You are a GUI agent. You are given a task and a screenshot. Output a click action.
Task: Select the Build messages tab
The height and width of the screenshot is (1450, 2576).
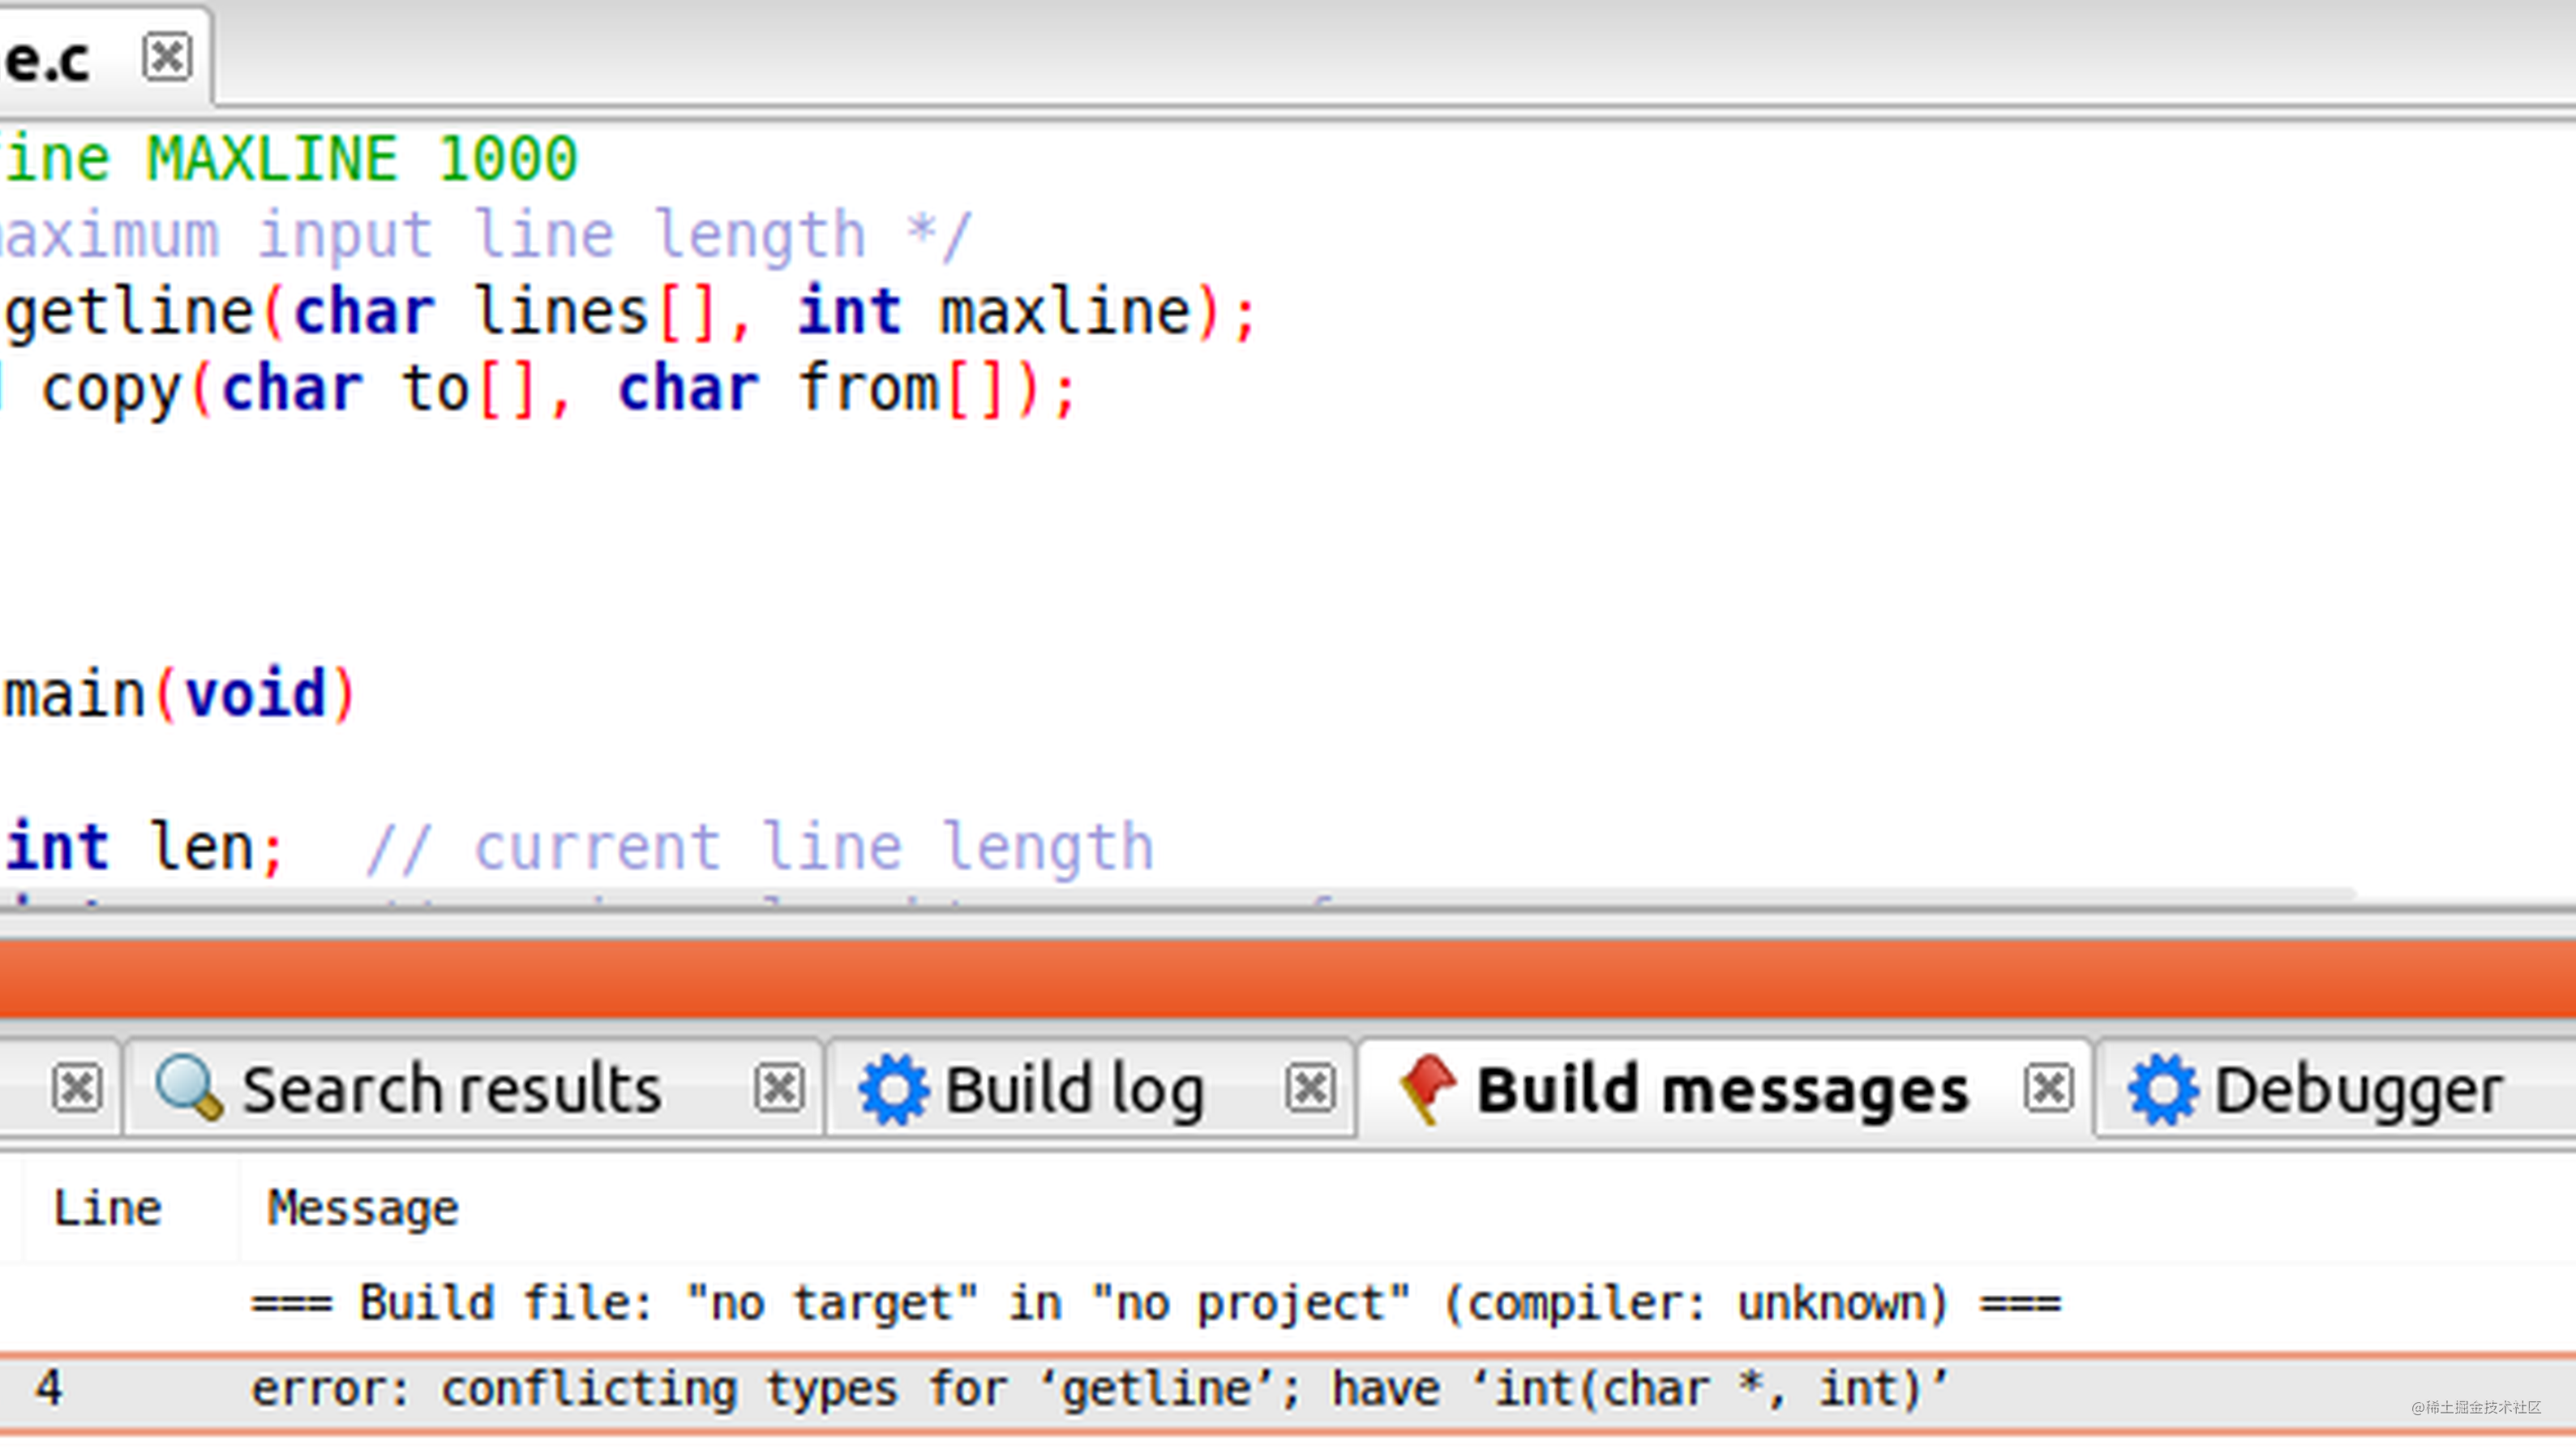pos(1722,1089)
